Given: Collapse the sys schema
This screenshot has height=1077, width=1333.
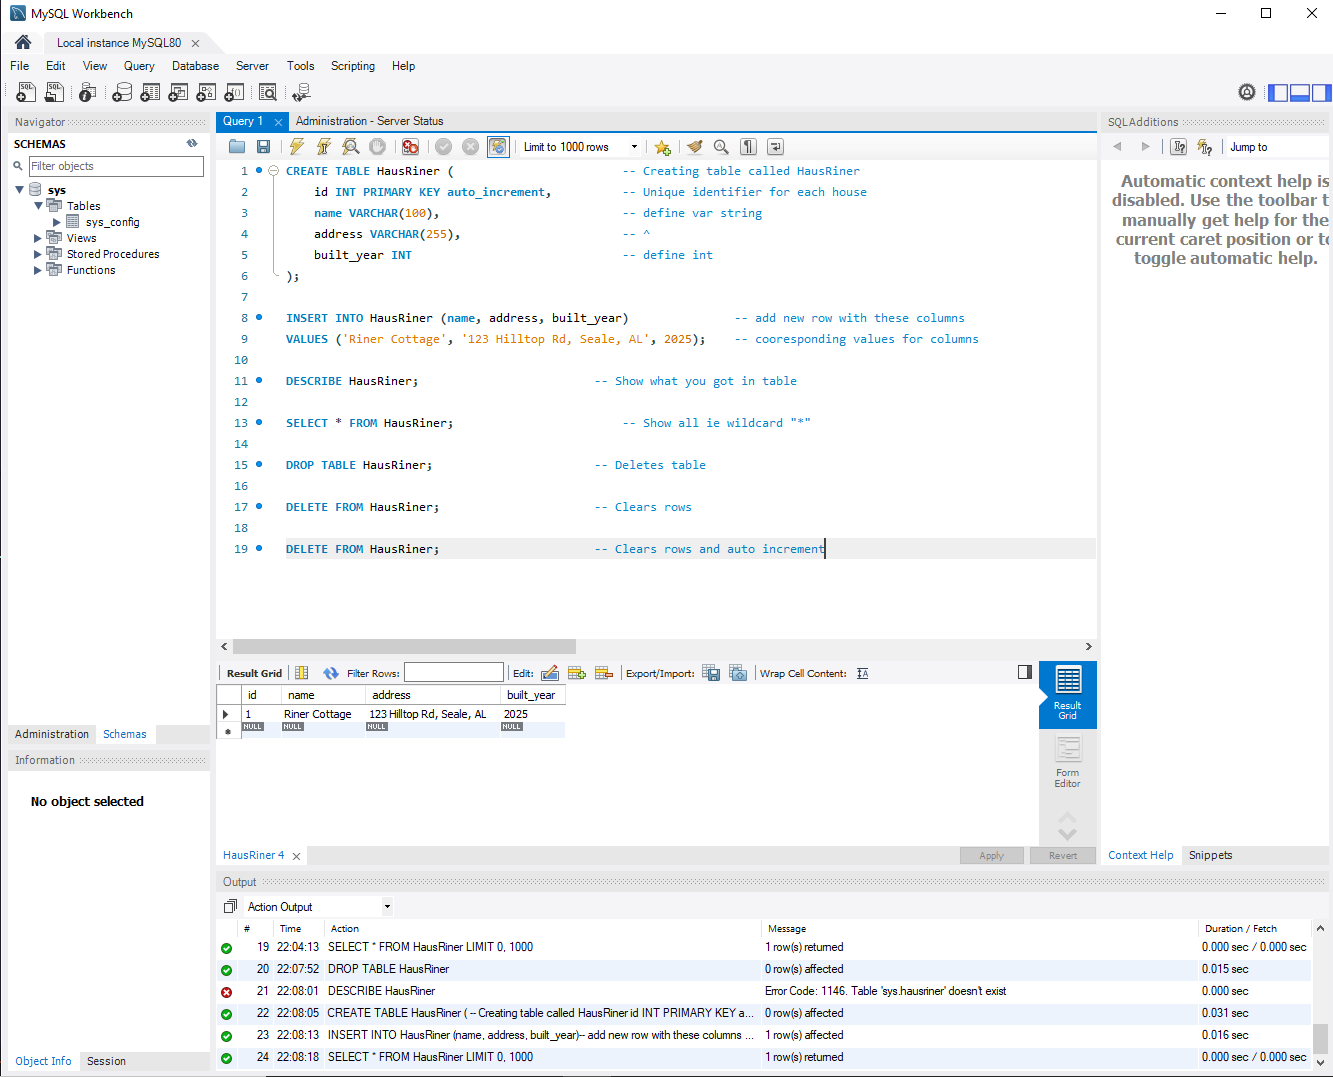Looking at the screenshot, I should point(19,190).
